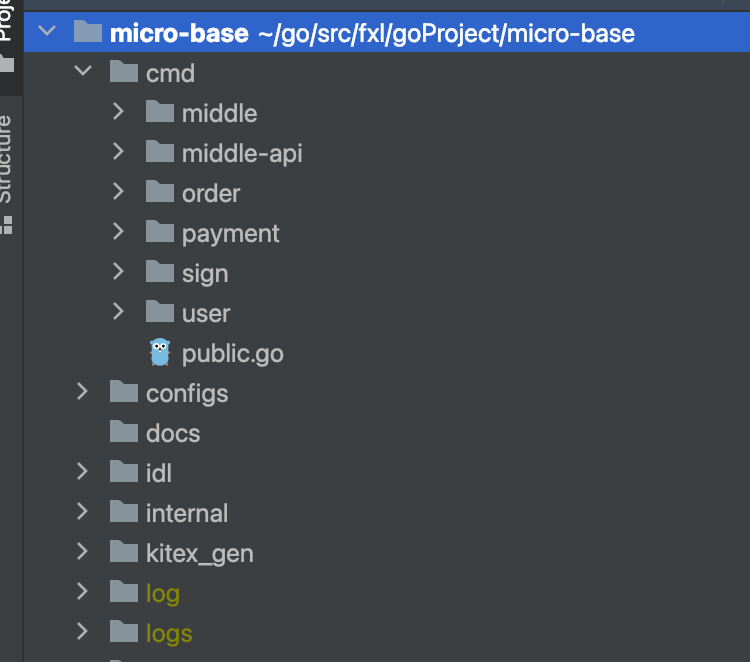Expand the sign folder chevron

coord(118,272)
